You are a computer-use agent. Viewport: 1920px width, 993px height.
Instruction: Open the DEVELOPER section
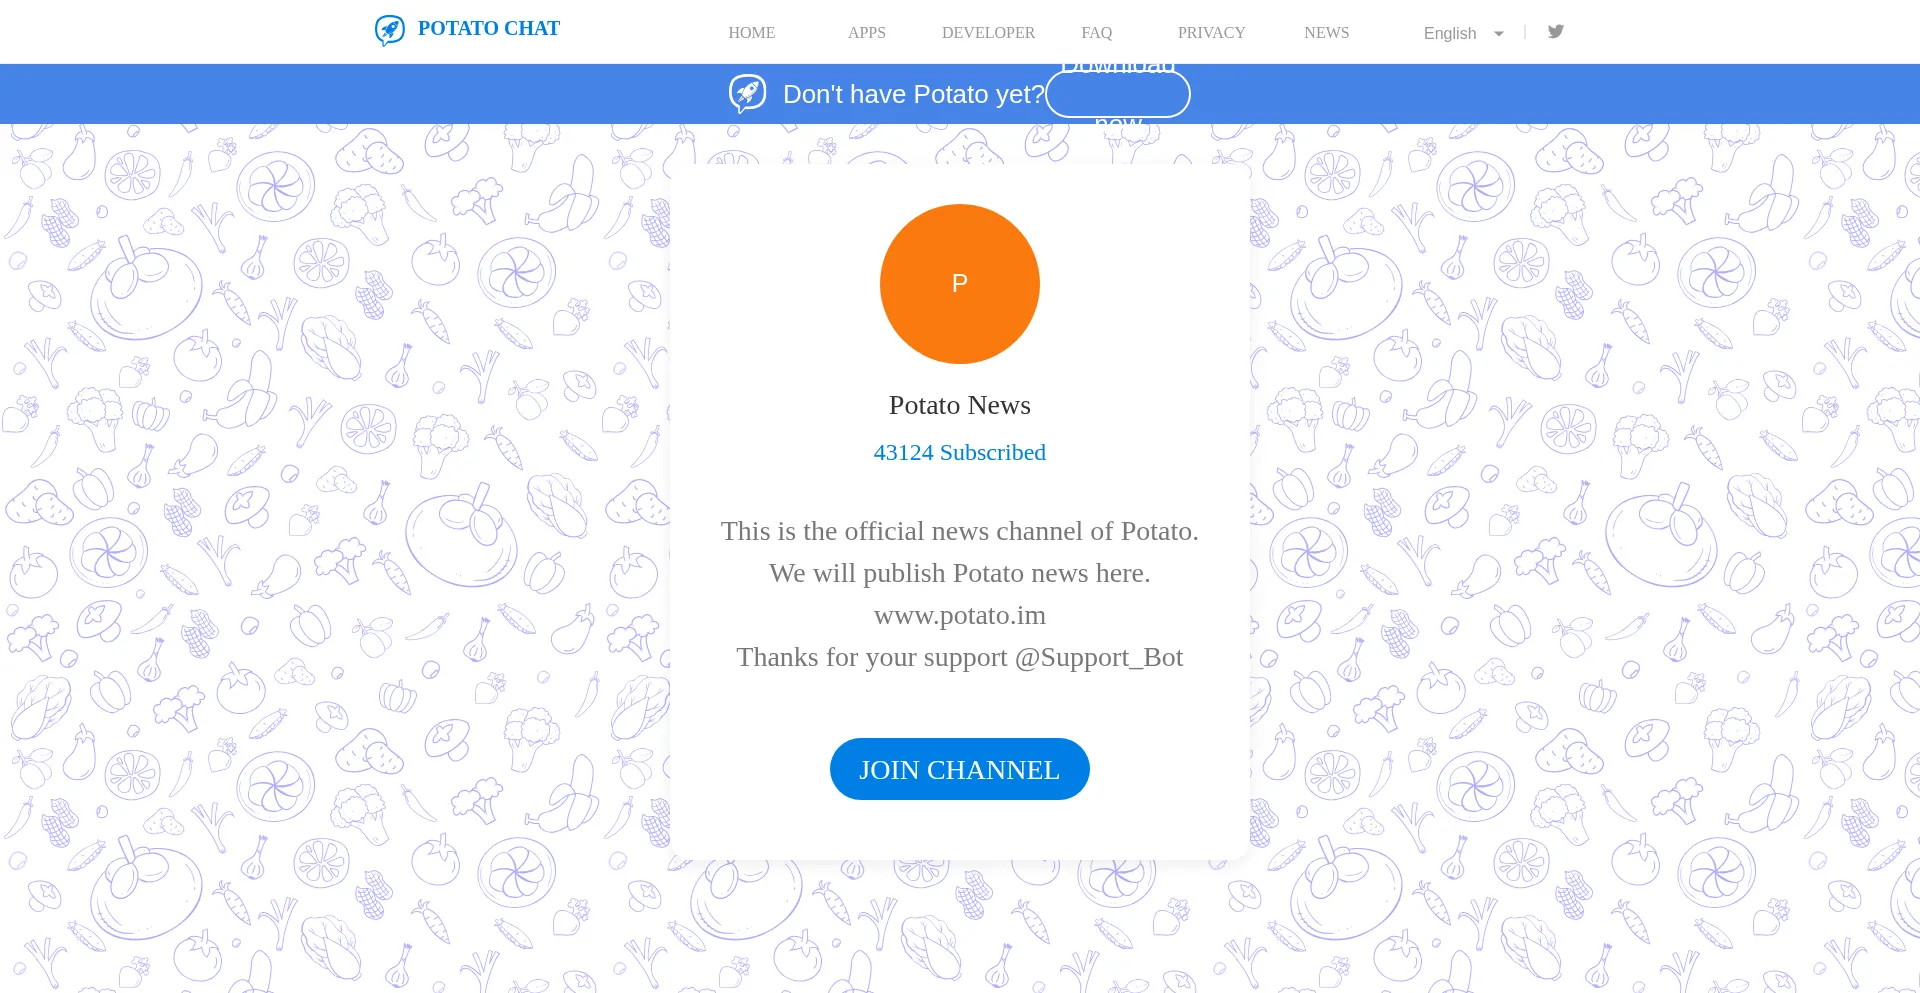[989, 32]
